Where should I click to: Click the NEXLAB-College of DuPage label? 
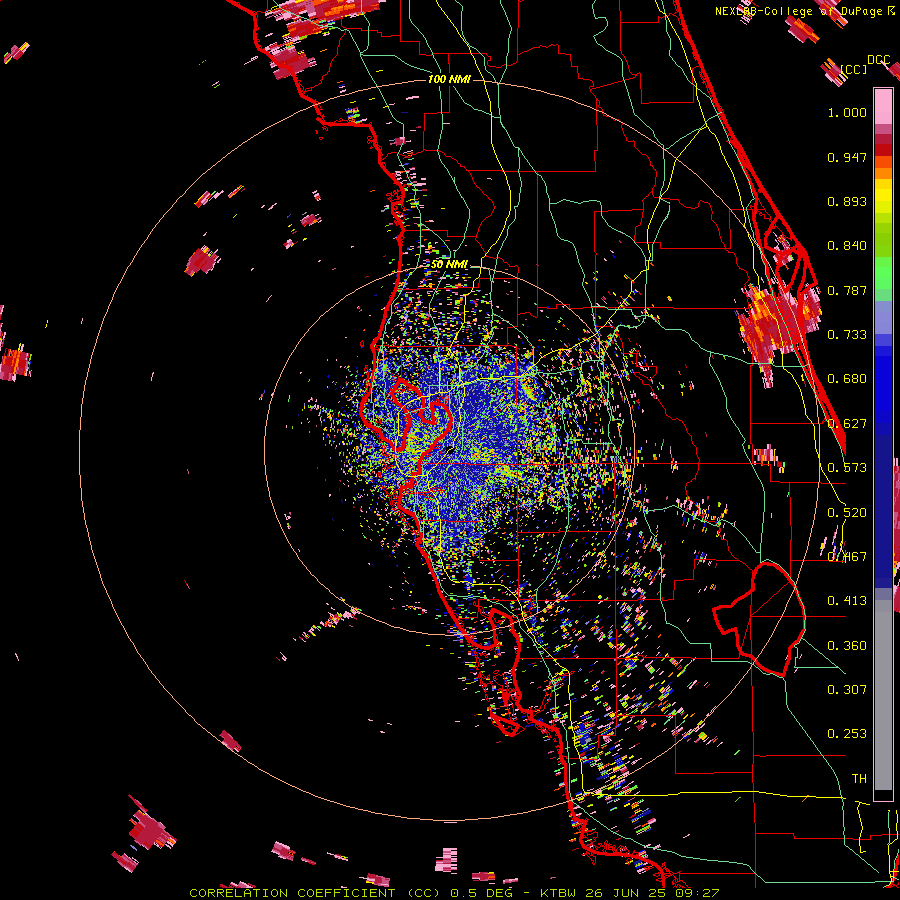point(798,11)
